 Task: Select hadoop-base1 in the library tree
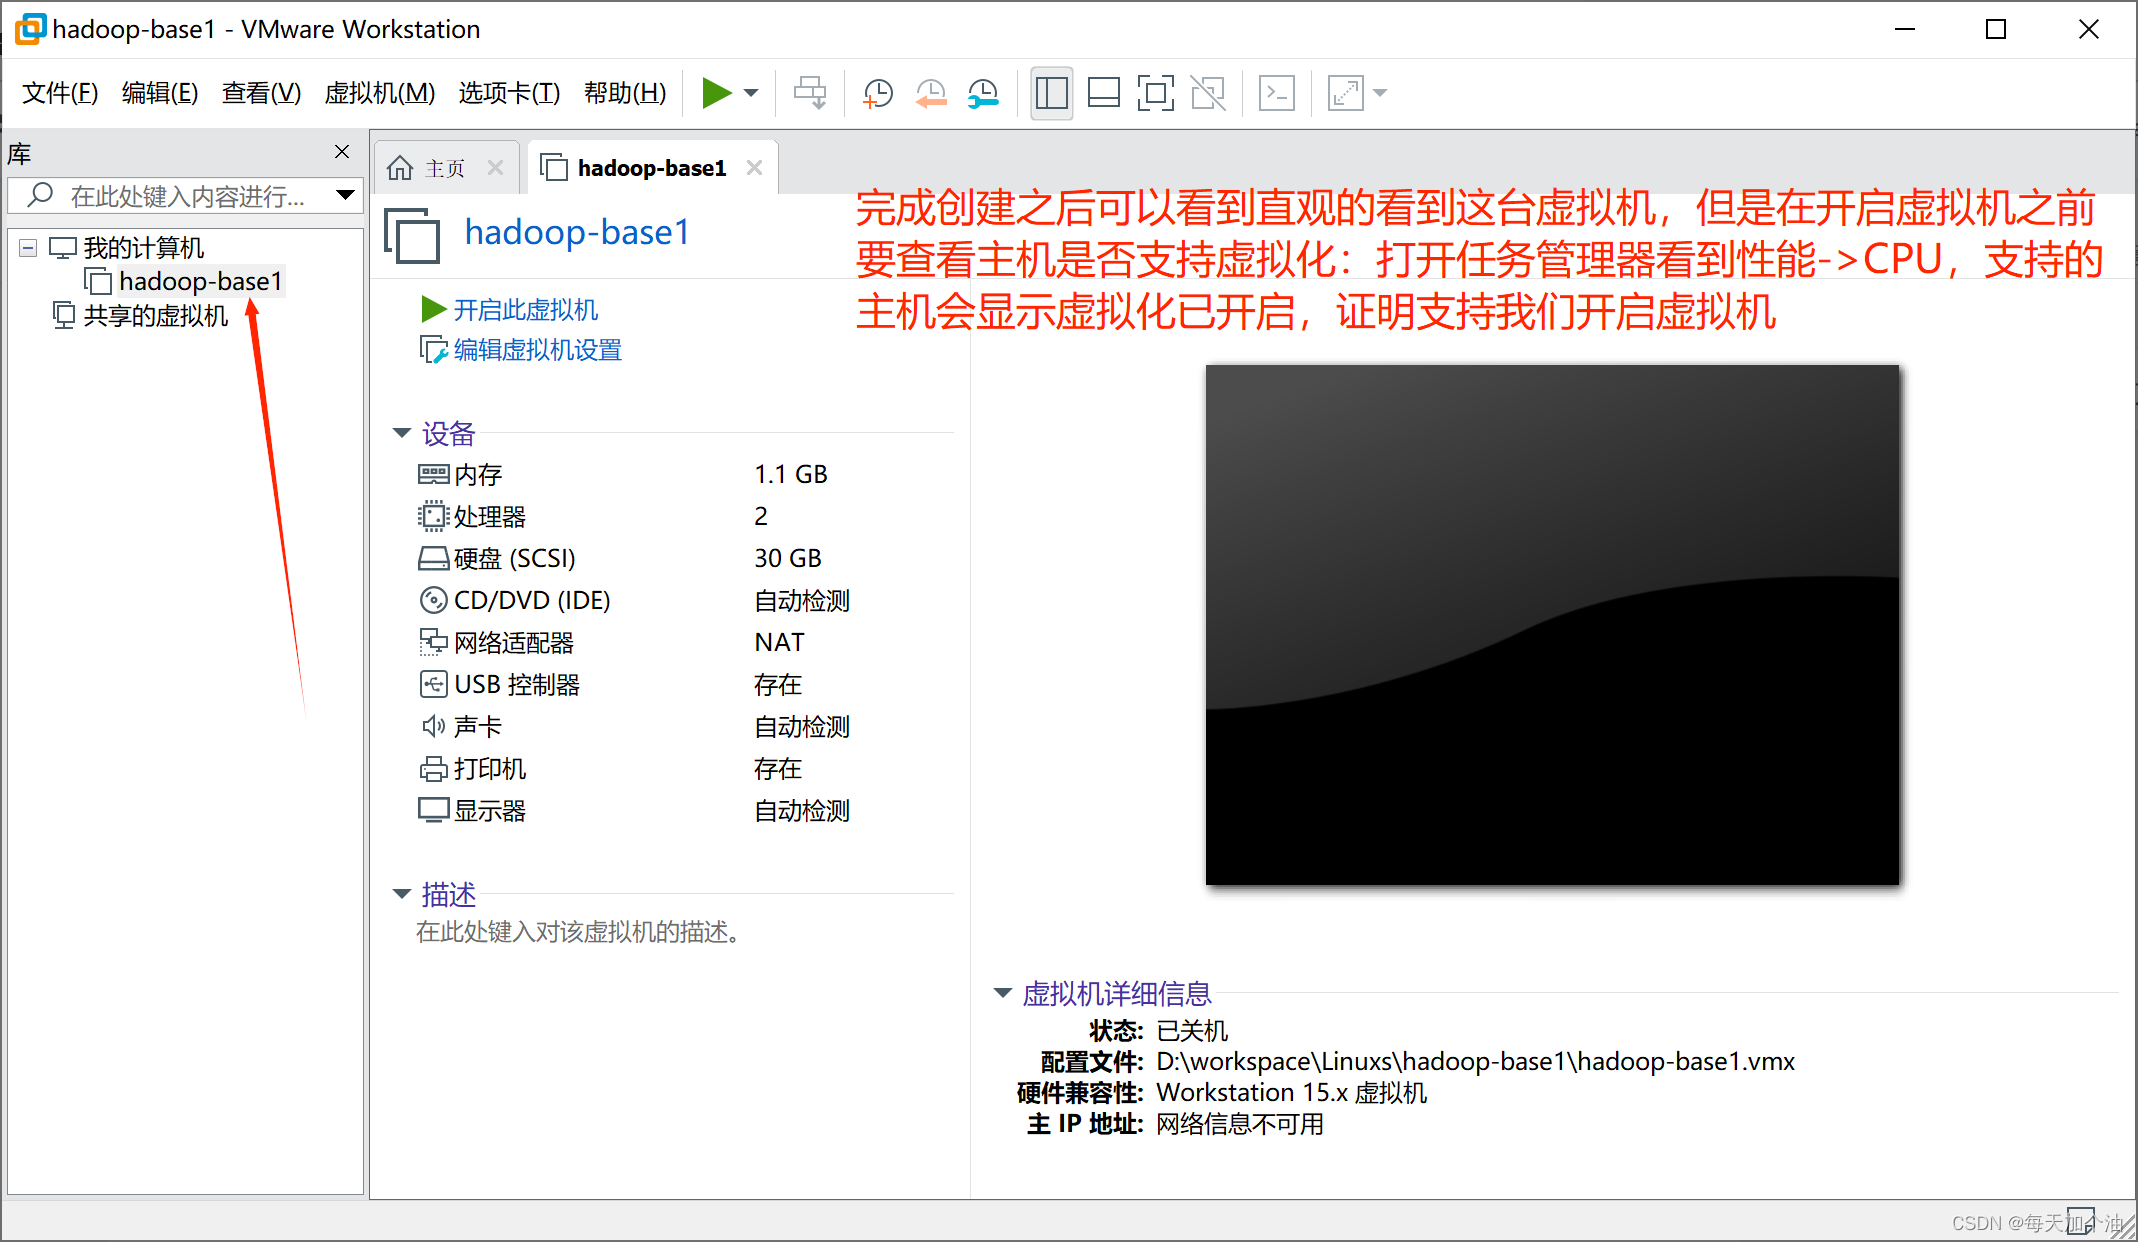pyautogui.click(x=199, y=281)
